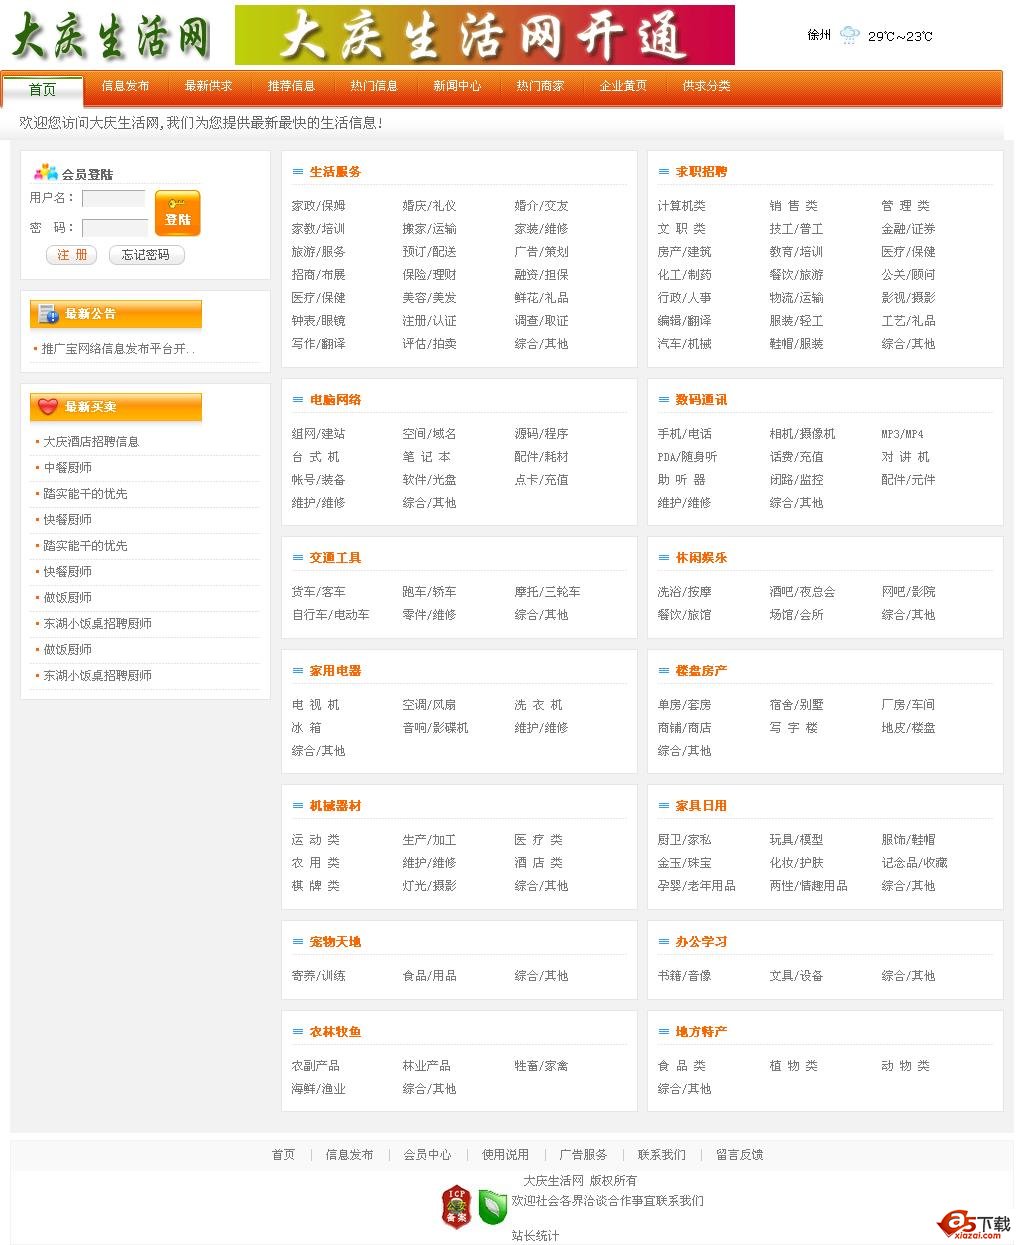Click the 忘记密码 forgot password button
This screenshot has height=1245, width=1024.
coord(146,255)
